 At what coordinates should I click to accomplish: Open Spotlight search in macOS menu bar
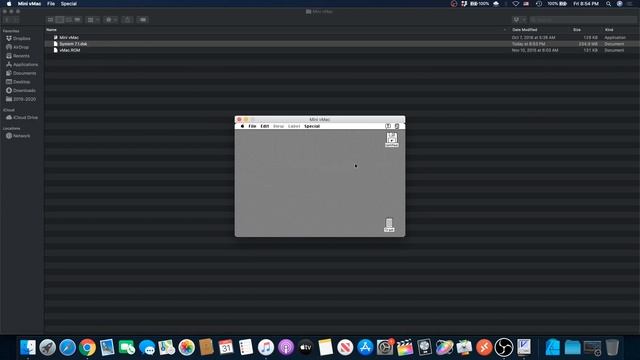point(608,4)
